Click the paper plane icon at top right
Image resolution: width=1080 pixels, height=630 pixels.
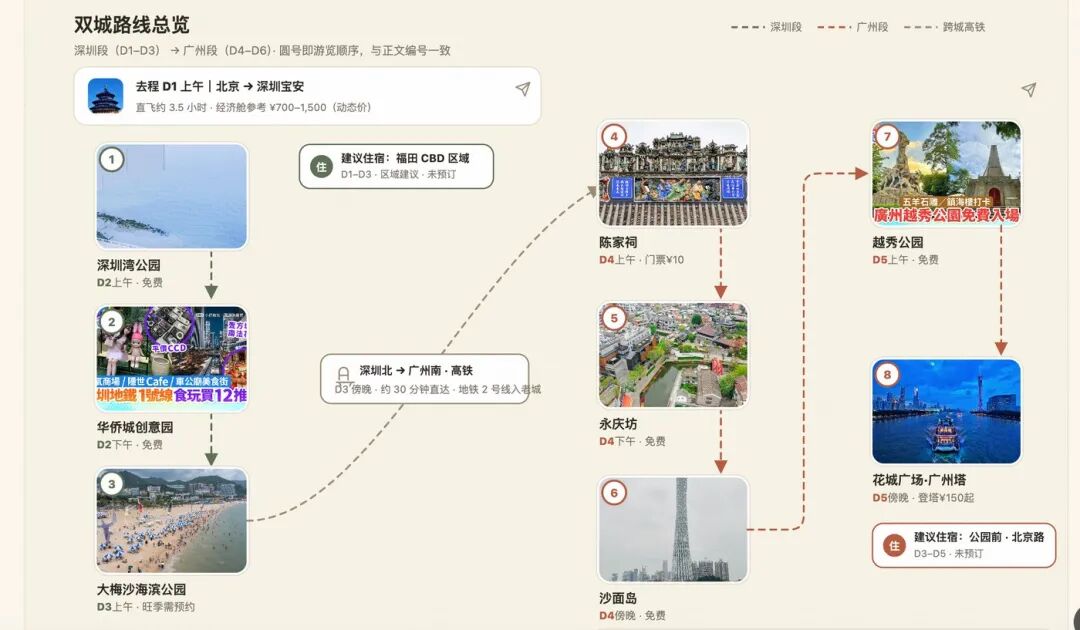coord(1028,90)
